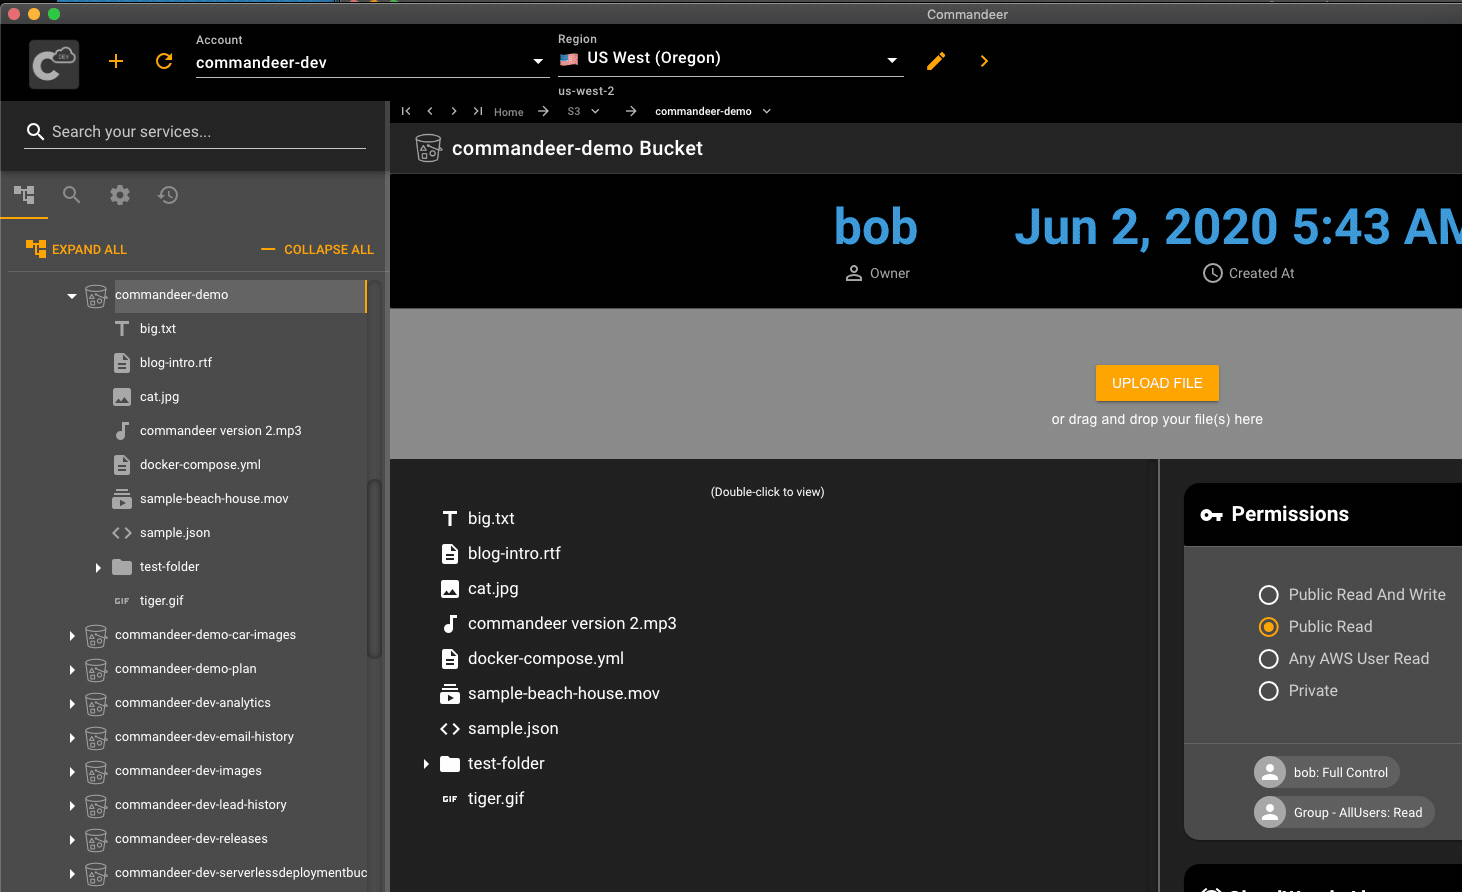
Task: Click the key icon in Permissions header
Action: tap(1211, 515)
